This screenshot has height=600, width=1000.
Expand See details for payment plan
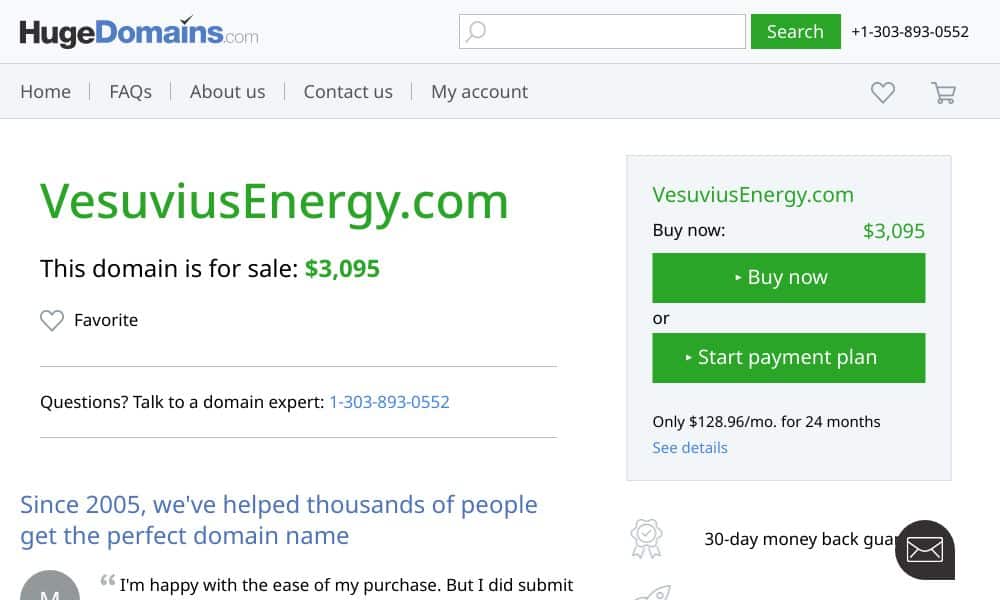(x=689, y=448)
